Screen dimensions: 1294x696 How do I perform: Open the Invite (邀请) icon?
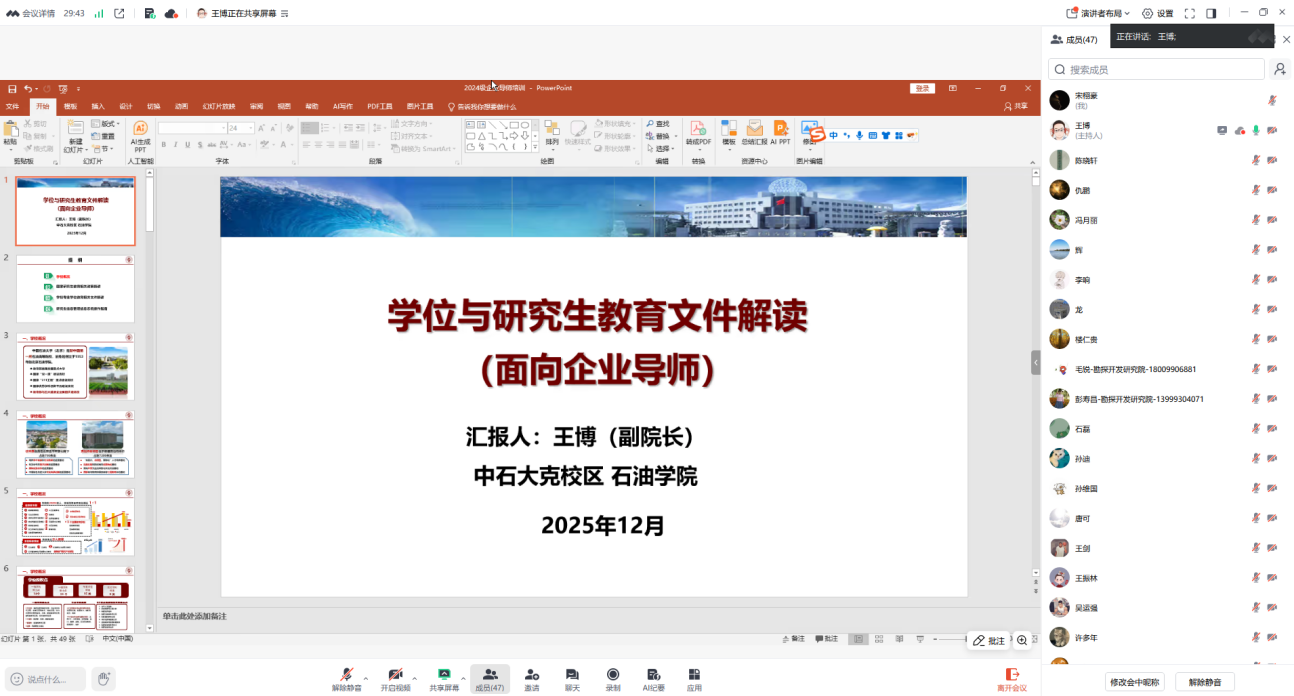[532, 676]
